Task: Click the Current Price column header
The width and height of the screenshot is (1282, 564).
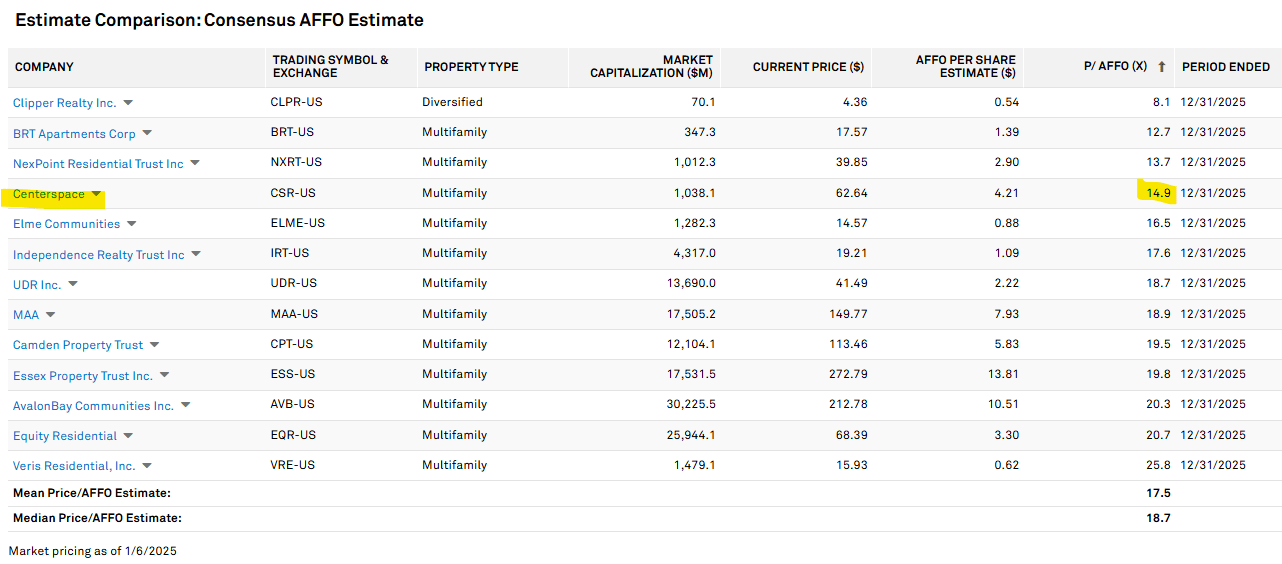Action: (x=808, y=67)
